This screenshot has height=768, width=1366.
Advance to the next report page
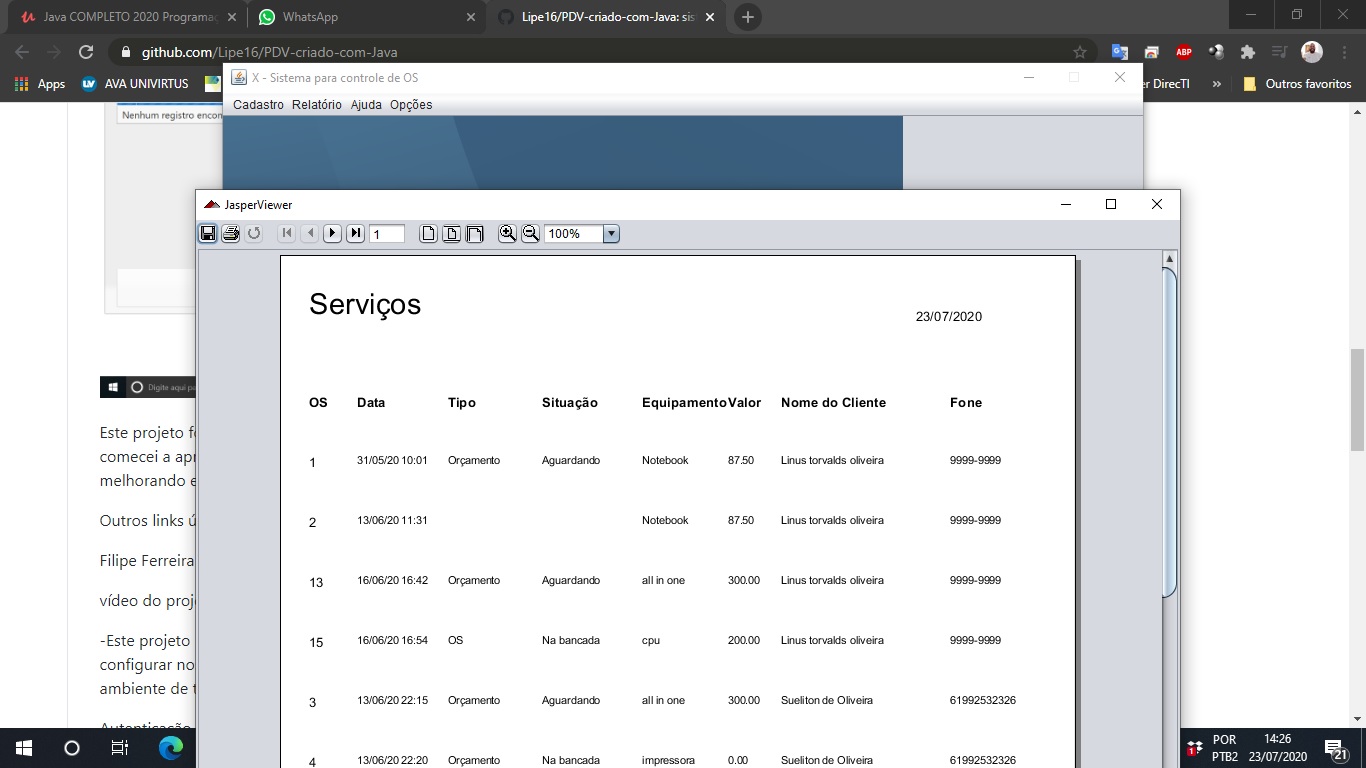pyautogui.click(x=332, y=233)
